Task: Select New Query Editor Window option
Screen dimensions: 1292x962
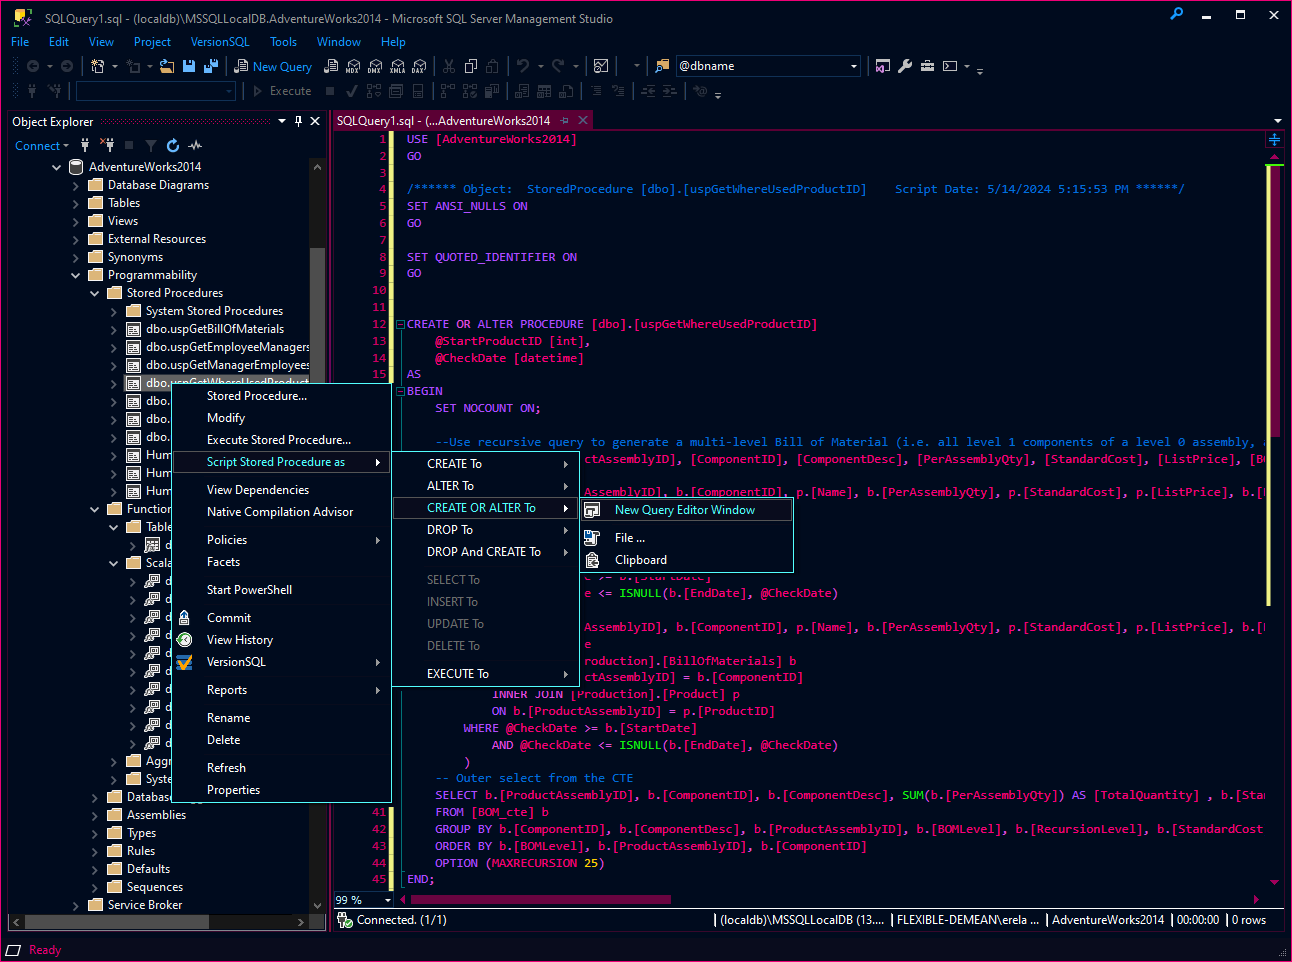Action: [x=684, y=510]
